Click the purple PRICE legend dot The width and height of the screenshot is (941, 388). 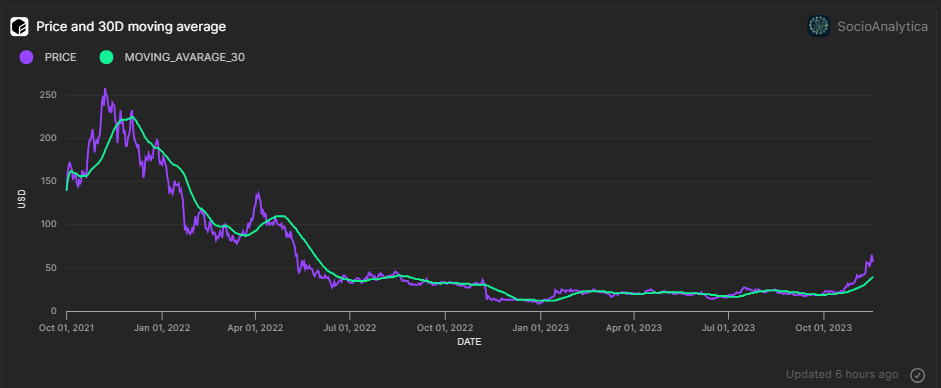[26, 58]
